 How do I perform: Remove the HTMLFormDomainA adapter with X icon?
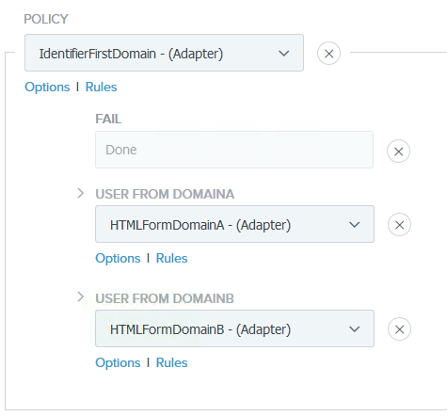coord(399,225)
